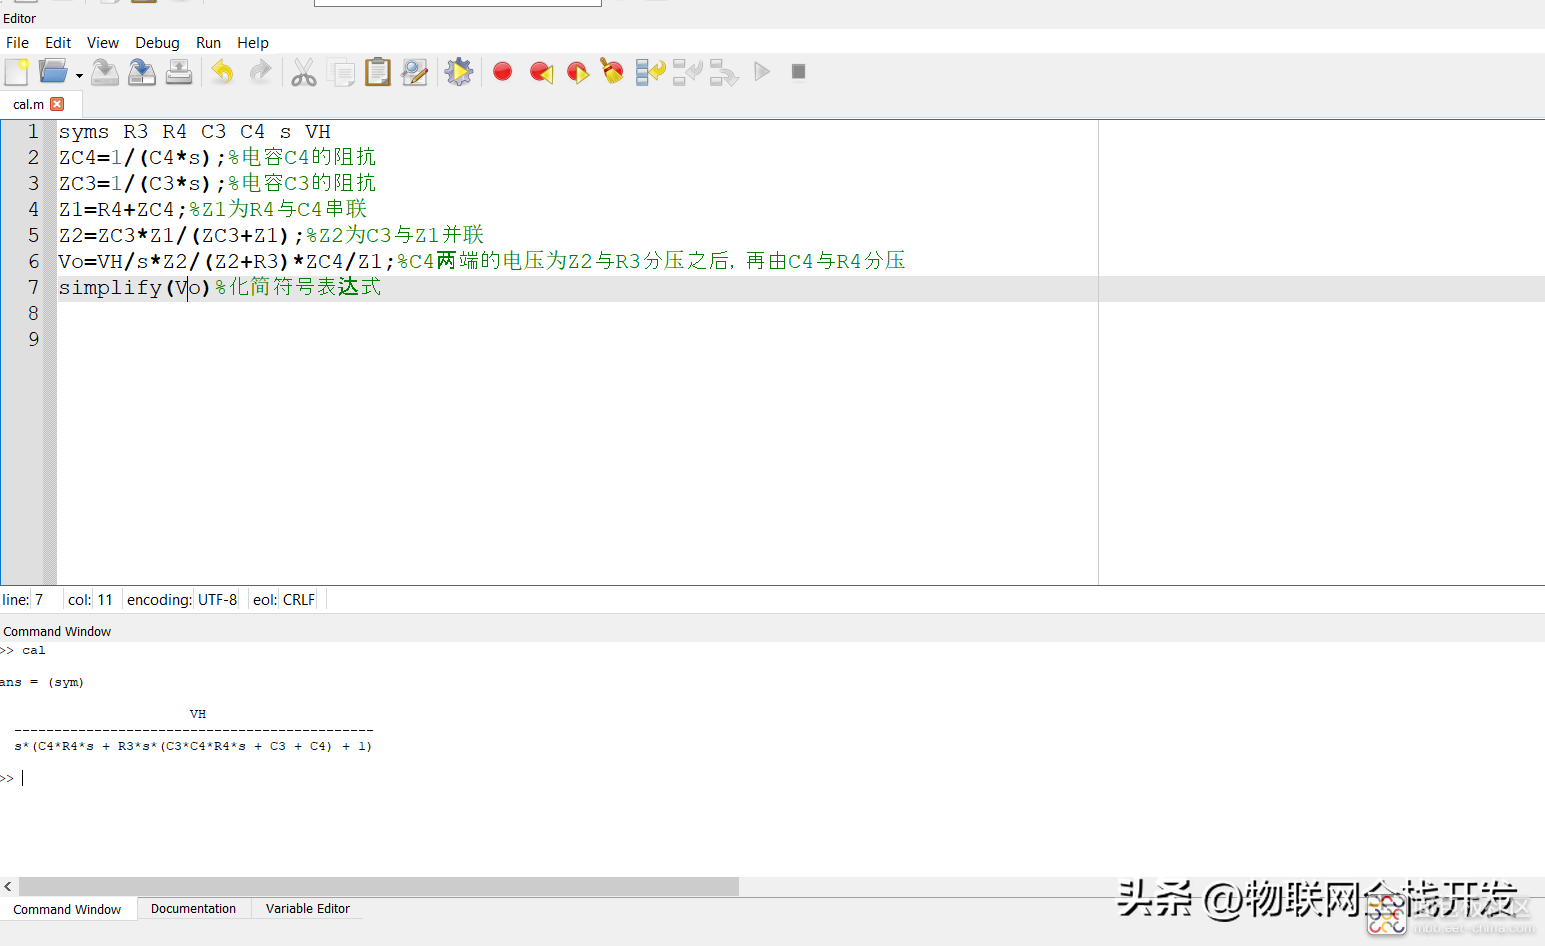Save file and run script
Image resolution: width=1545 pixels, height=946 pixels.
coord(459,72)
